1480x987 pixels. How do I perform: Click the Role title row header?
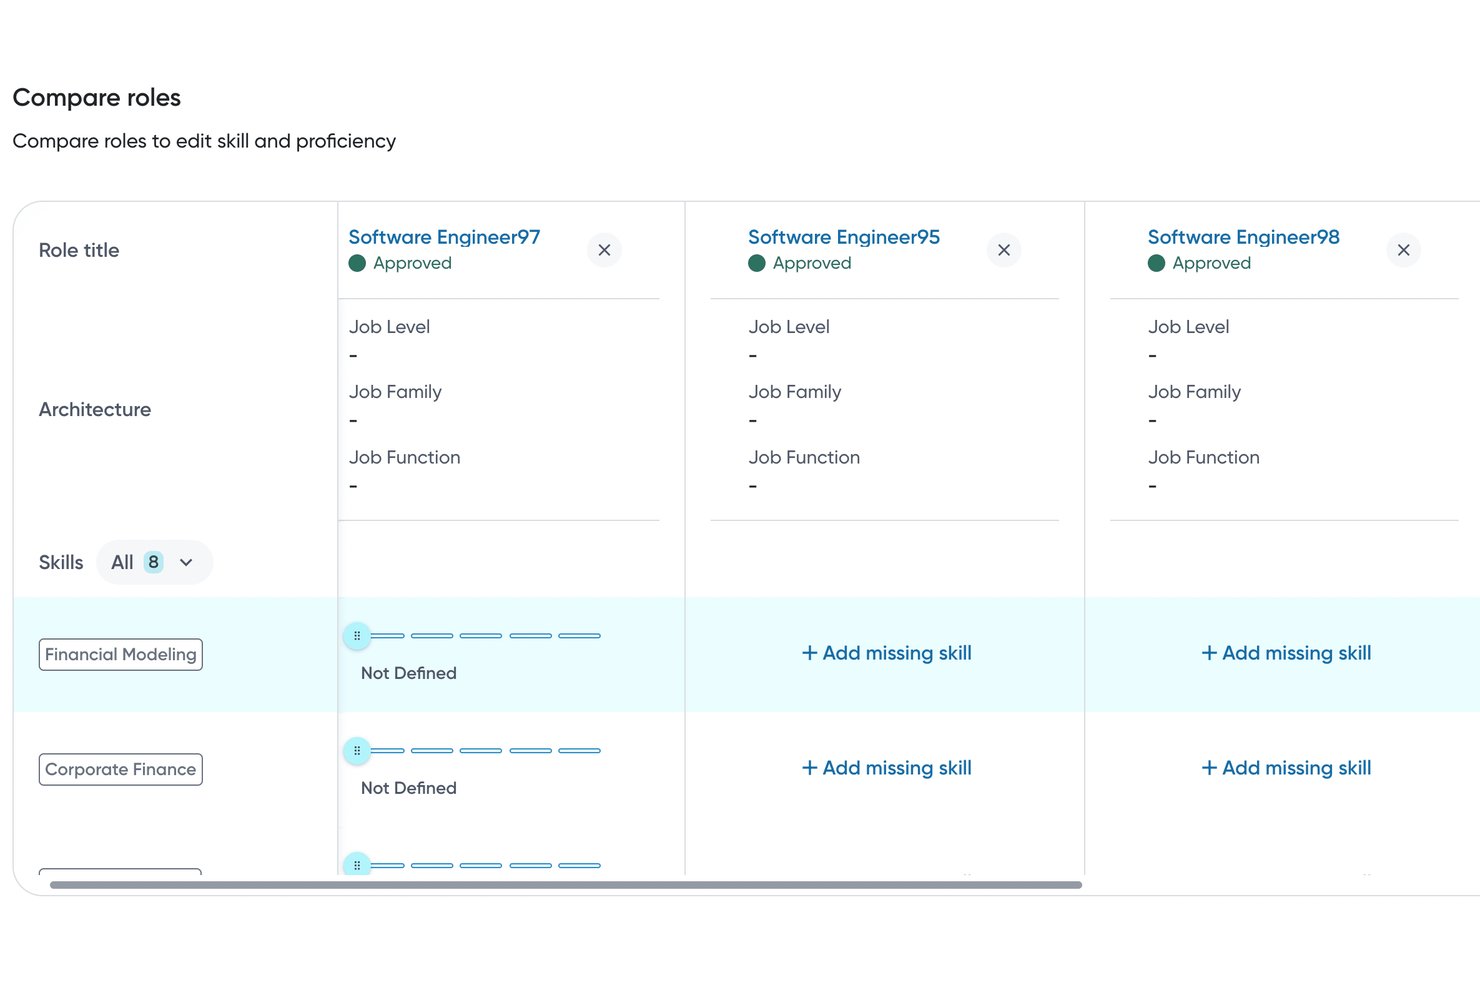coord(79,250)
